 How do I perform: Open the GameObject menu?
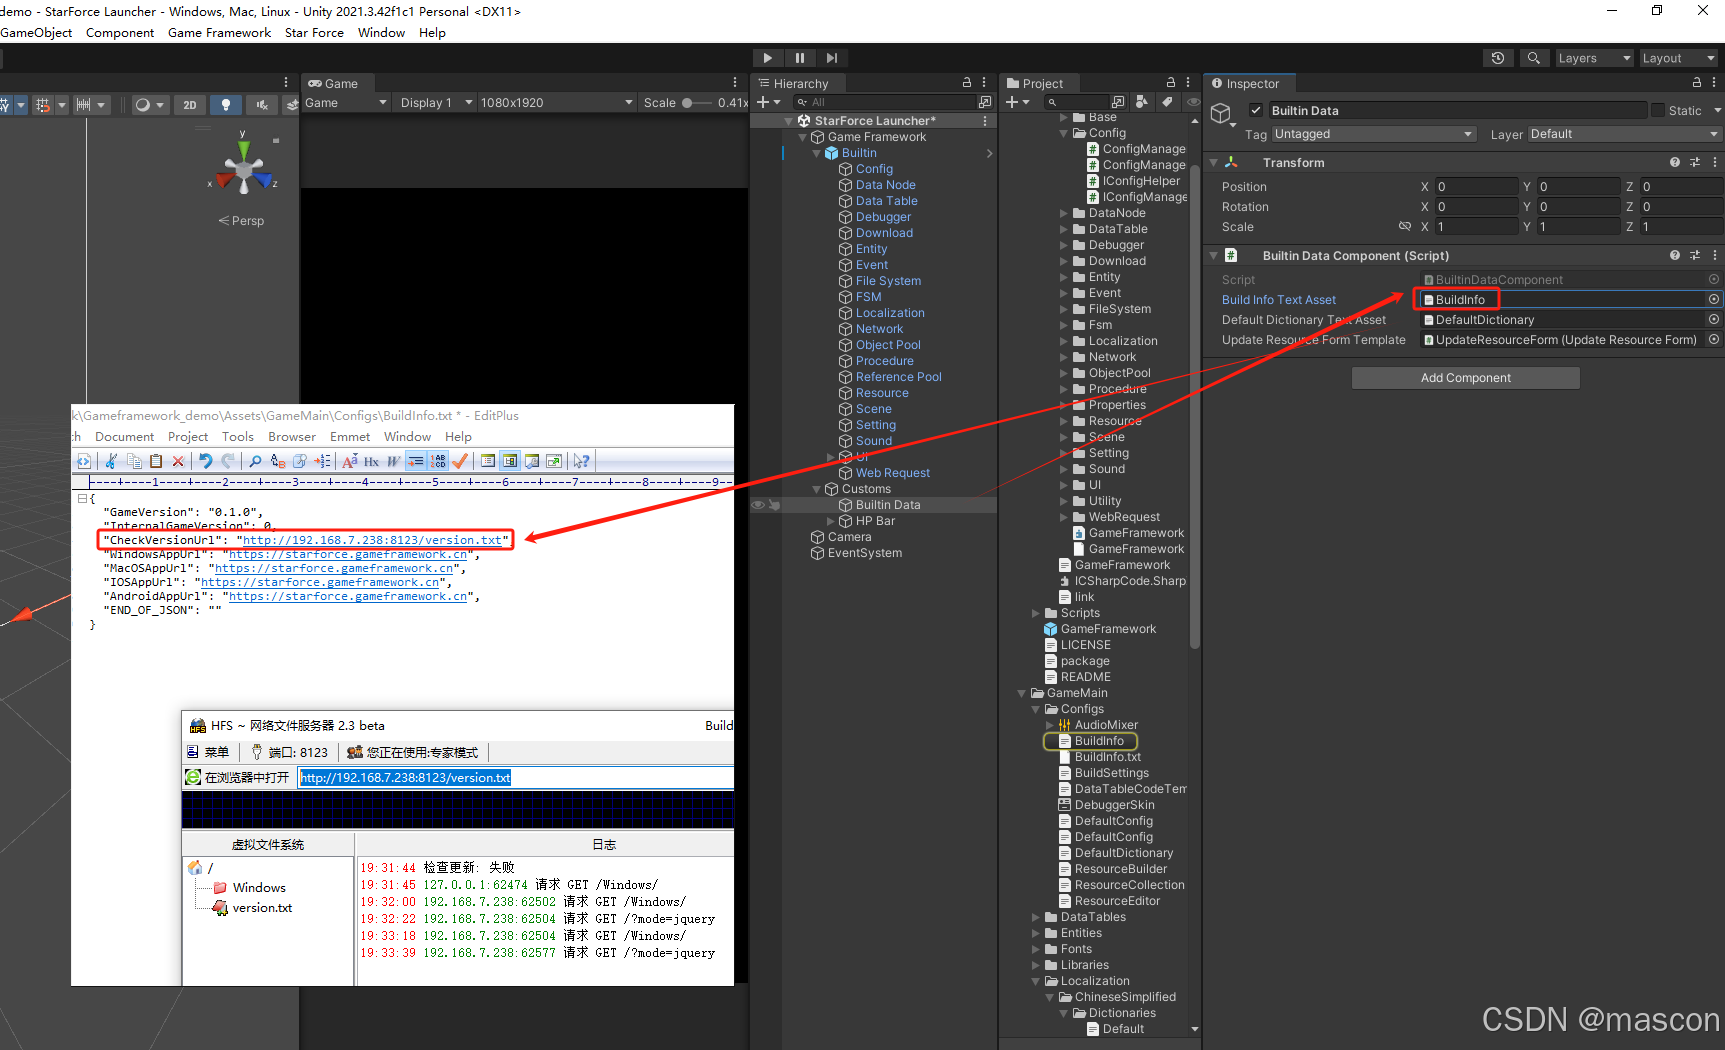[x=36, y=32]
